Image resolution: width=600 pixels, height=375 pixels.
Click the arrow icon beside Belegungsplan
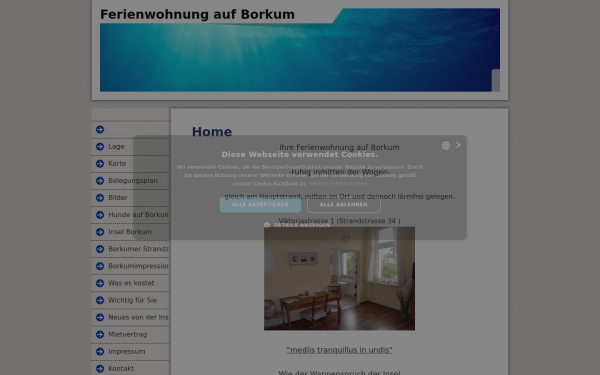coord(100,181)
